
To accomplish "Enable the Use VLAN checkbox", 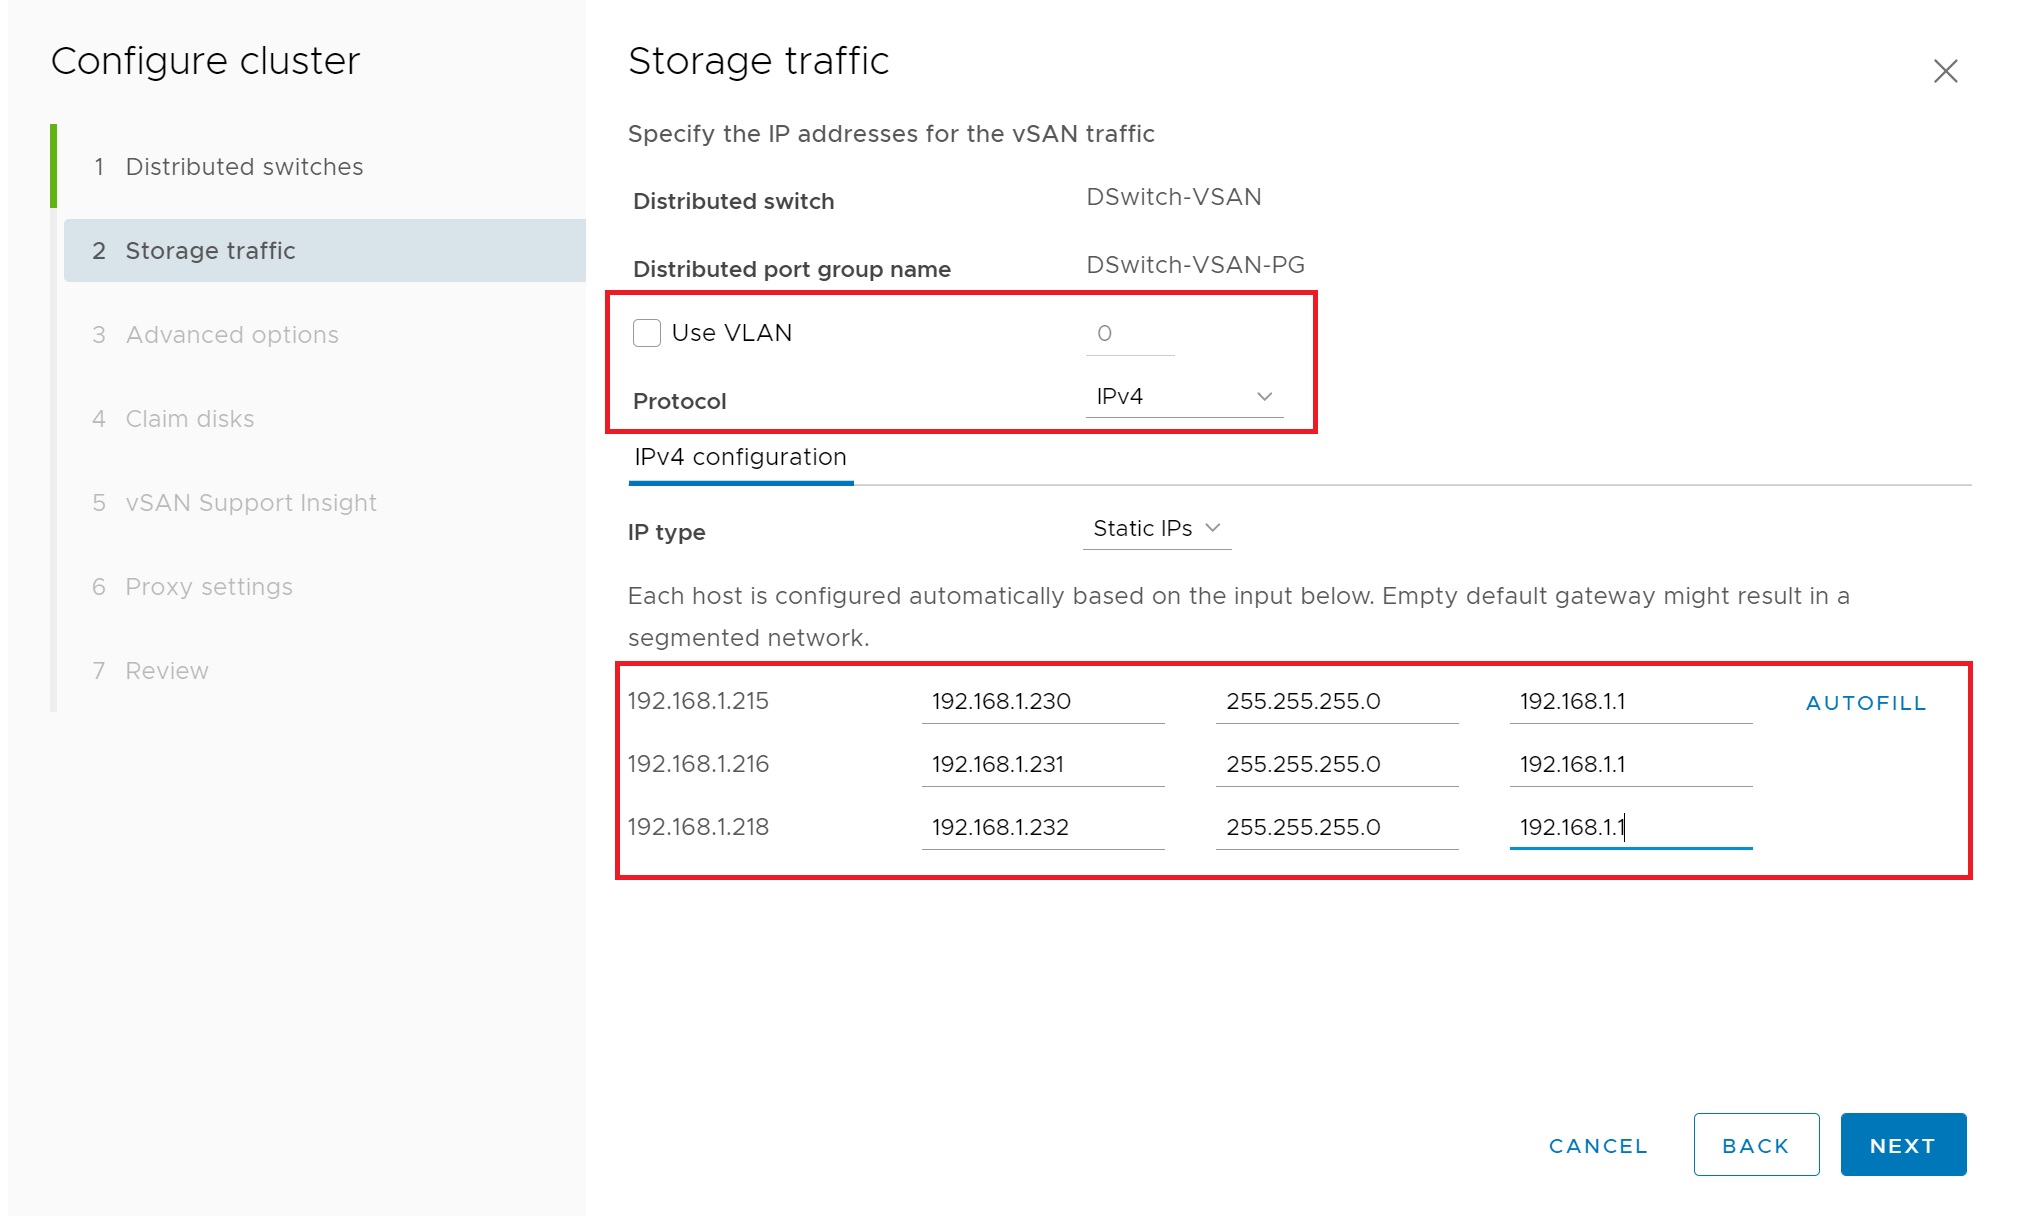I will [x=647, y=333].
